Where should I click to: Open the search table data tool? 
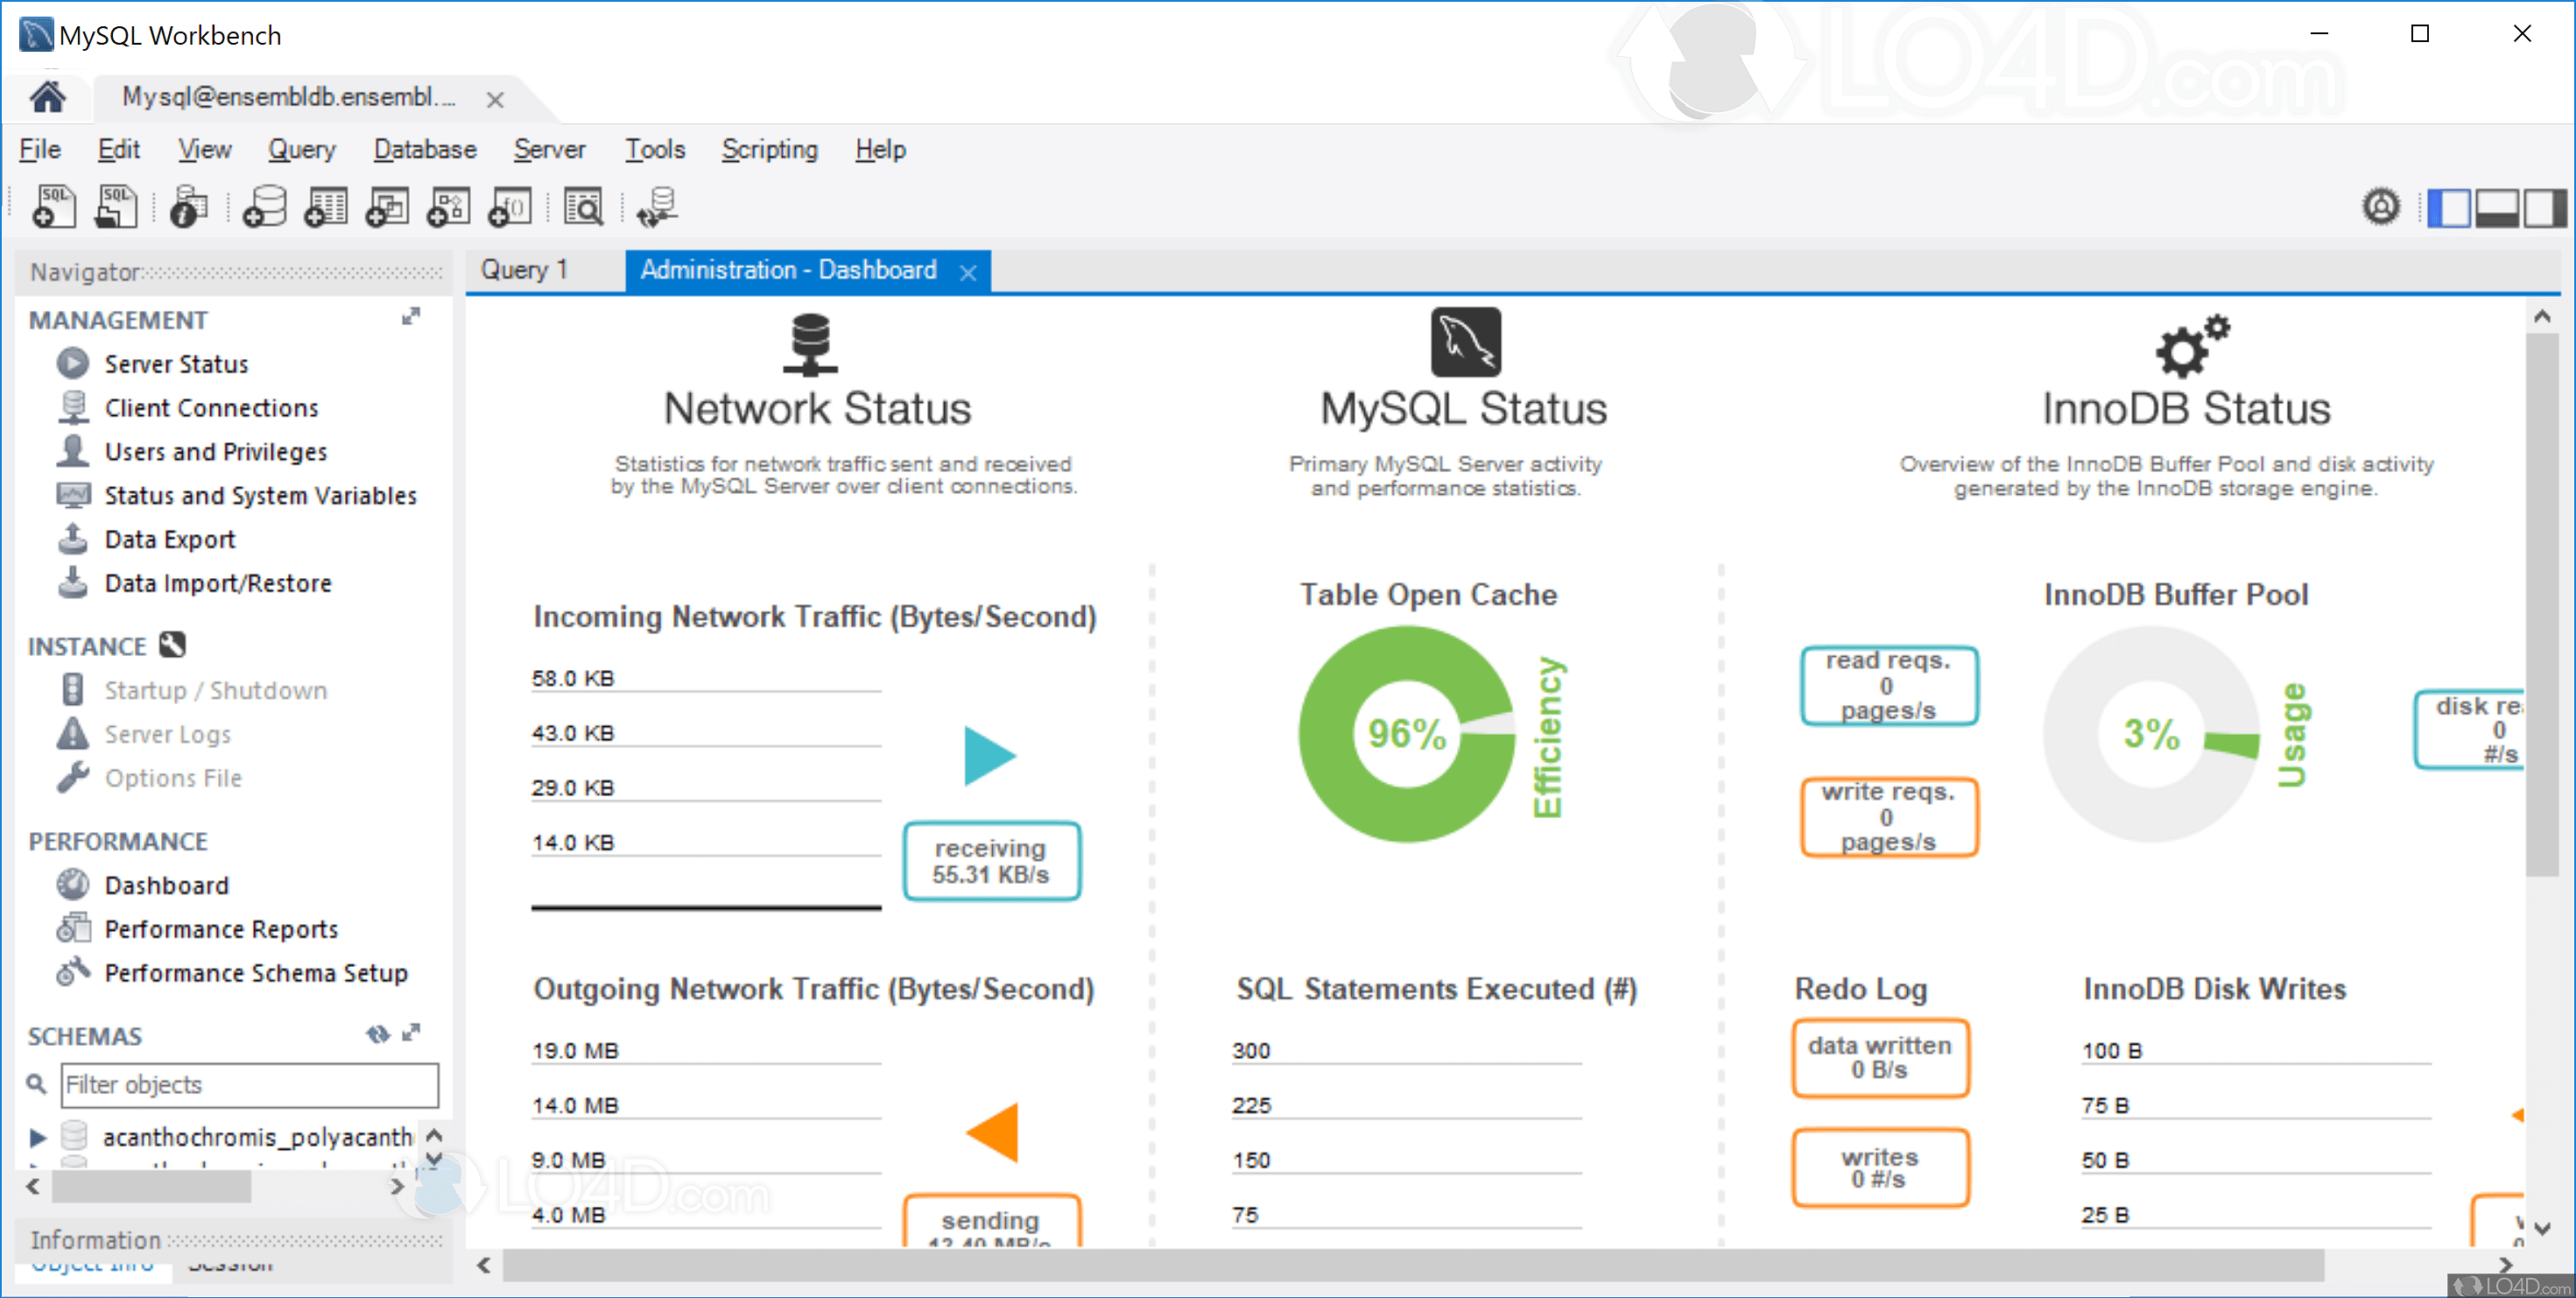click(x=584, y=206)
